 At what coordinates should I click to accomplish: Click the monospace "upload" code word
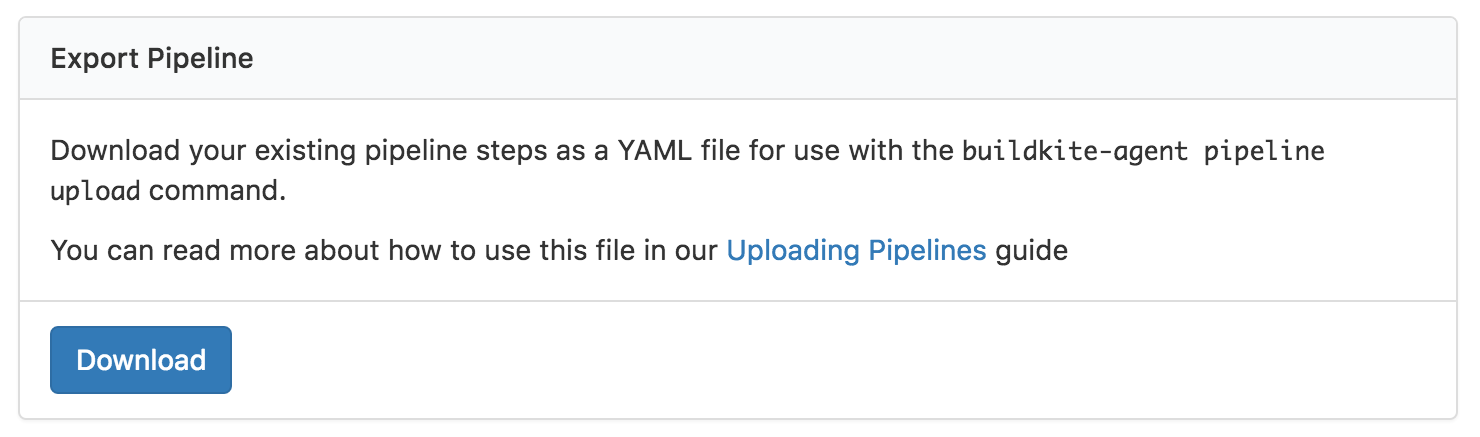click(96, 191)
